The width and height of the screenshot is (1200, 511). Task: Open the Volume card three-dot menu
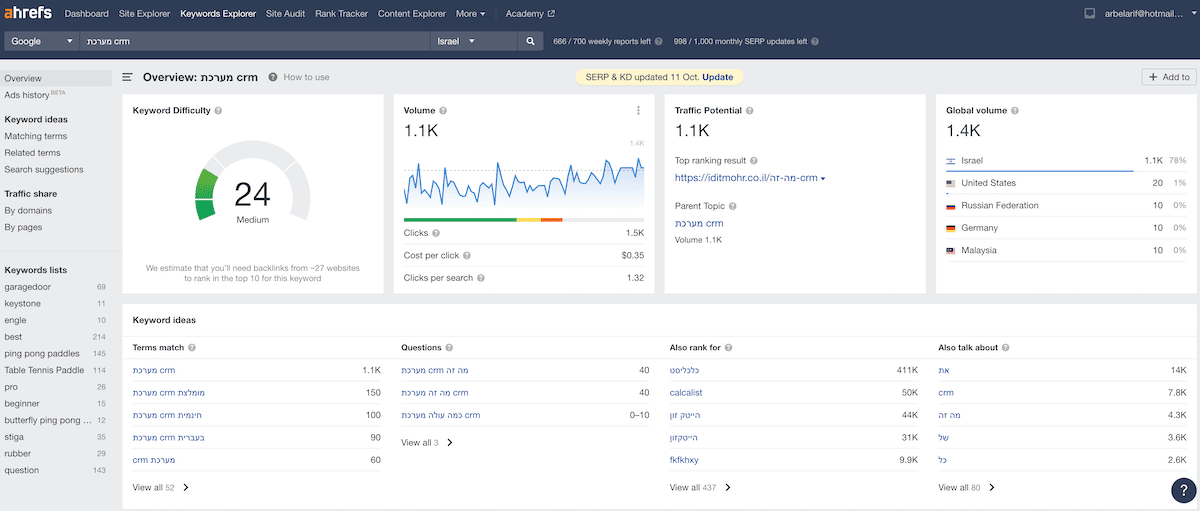click(638, 111)
